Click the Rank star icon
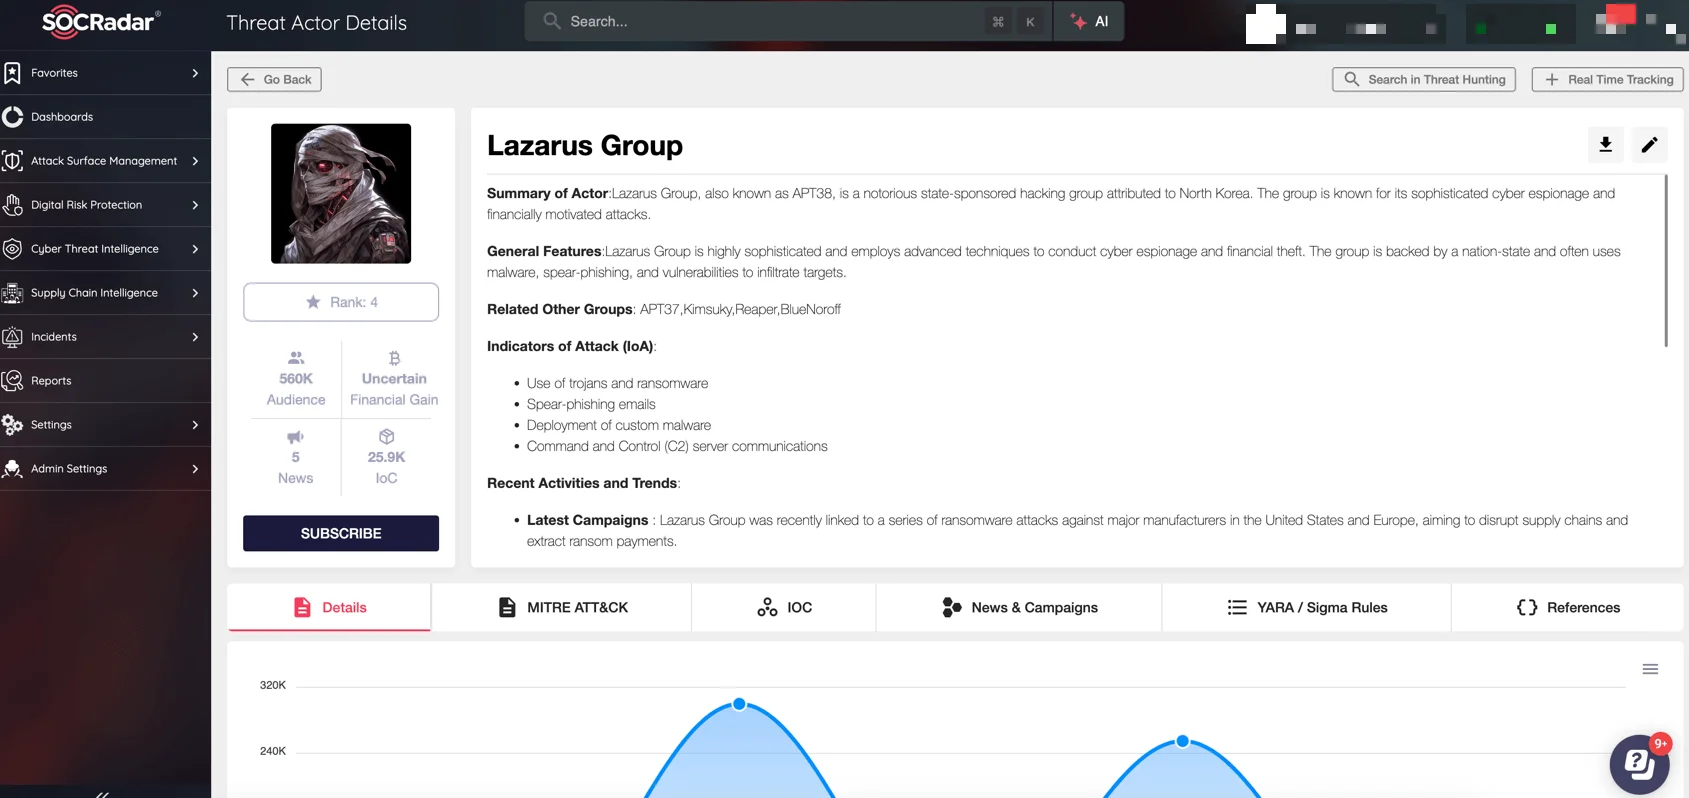This screenshot has width=1689, height=798. pyautogui.click(x=313, y=302)
